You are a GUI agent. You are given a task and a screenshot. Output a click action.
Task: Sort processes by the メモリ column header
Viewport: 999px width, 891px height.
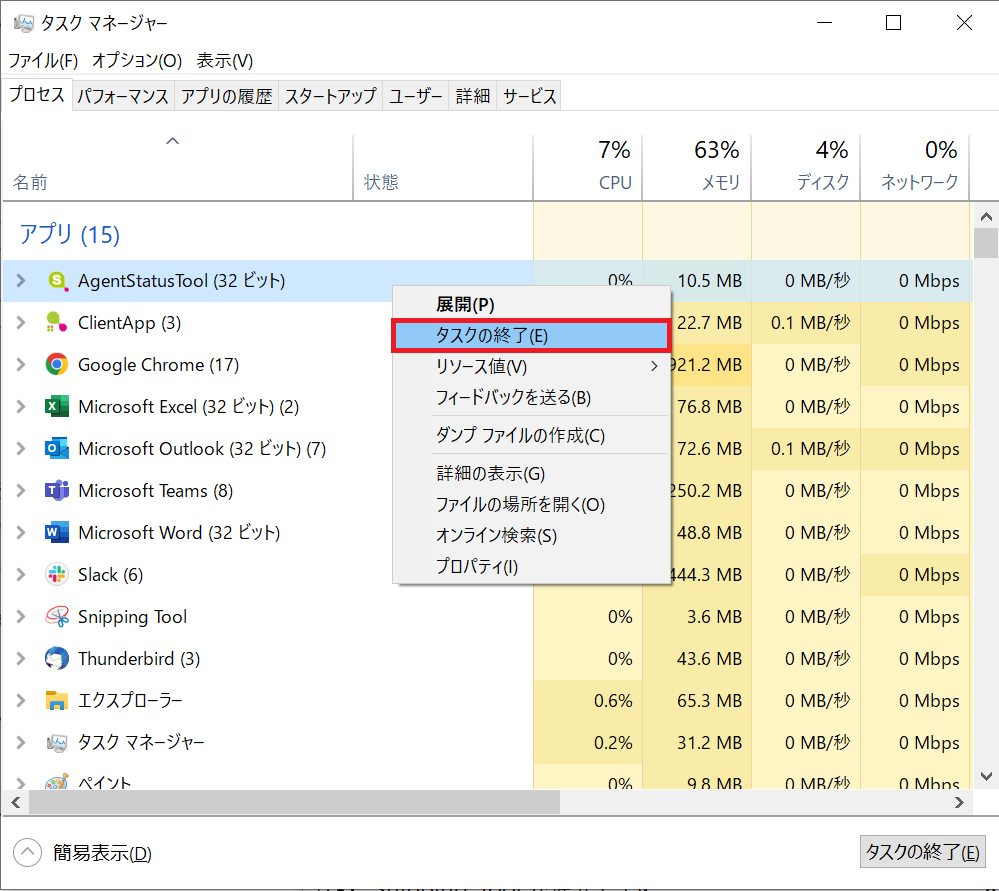697,167
